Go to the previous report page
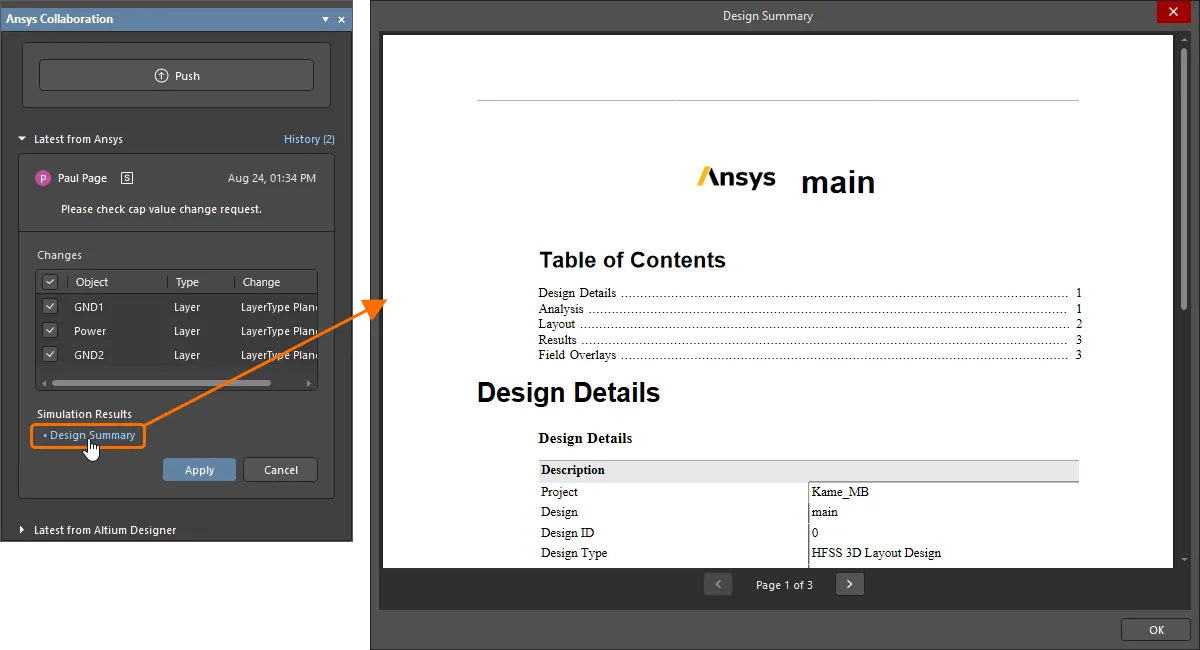 coord(718,584)
